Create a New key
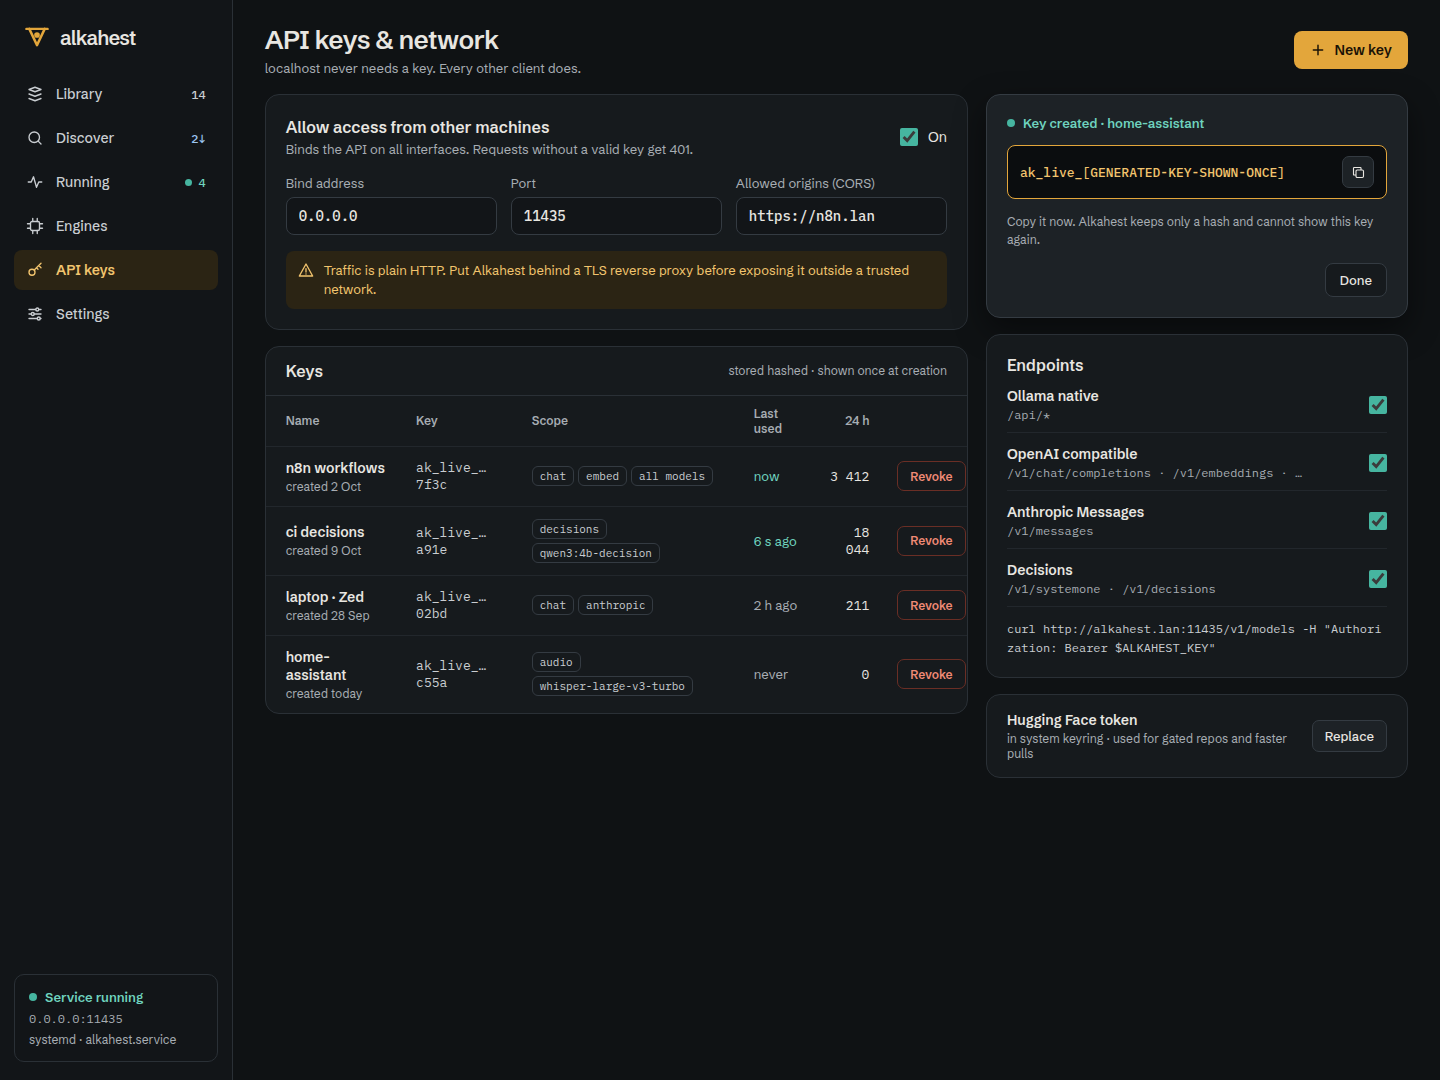 (x=1351, y=50)
